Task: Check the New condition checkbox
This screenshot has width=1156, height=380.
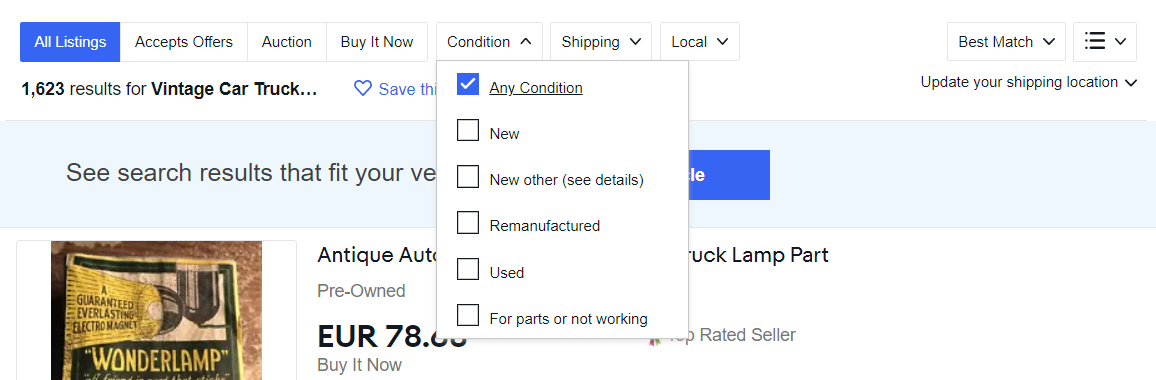Action: pos(468,131)
